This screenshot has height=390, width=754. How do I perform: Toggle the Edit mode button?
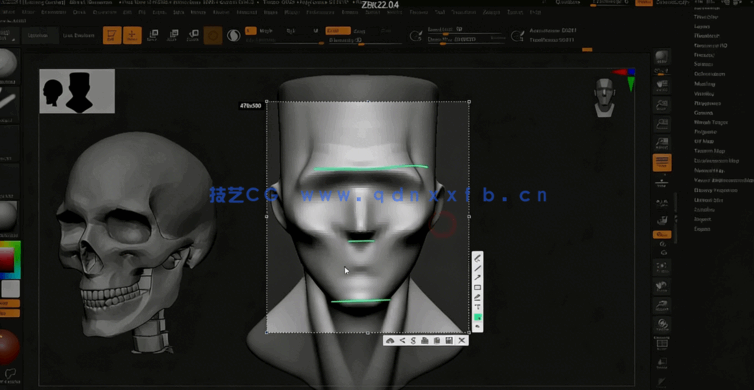click(x=112, y=36)
